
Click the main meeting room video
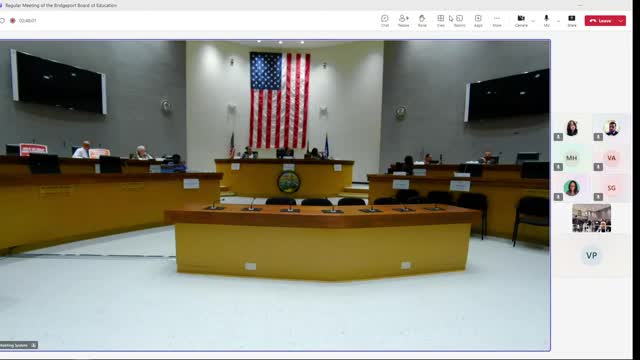[275, 195]
